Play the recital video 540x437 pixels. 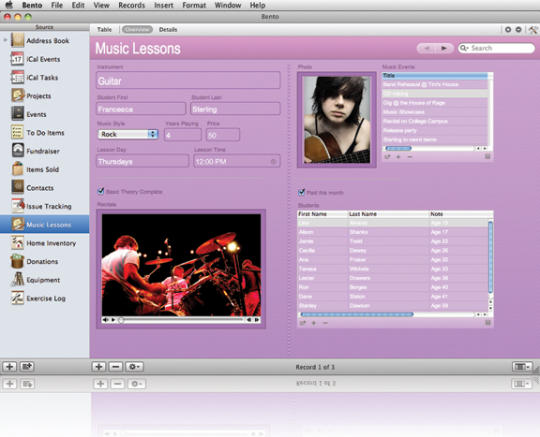click(x=113, y=320)
